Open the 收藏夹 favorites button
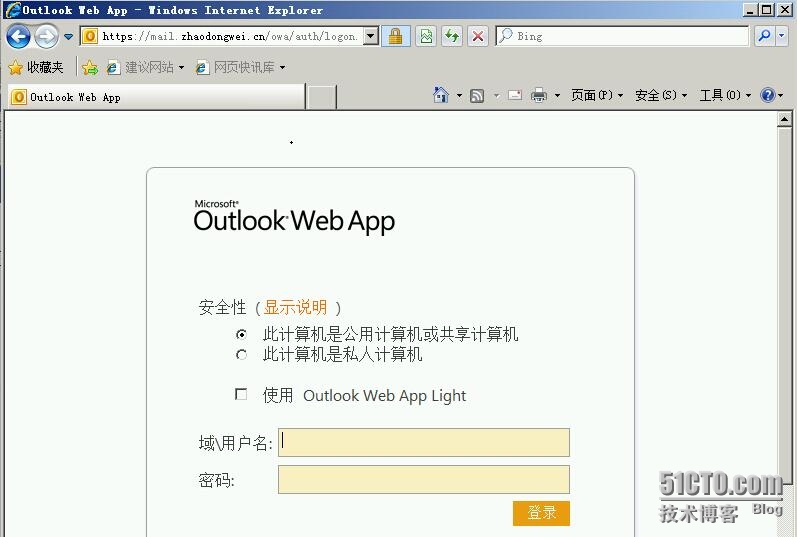Viewport: 797px width, 537px height. point(36,67)
